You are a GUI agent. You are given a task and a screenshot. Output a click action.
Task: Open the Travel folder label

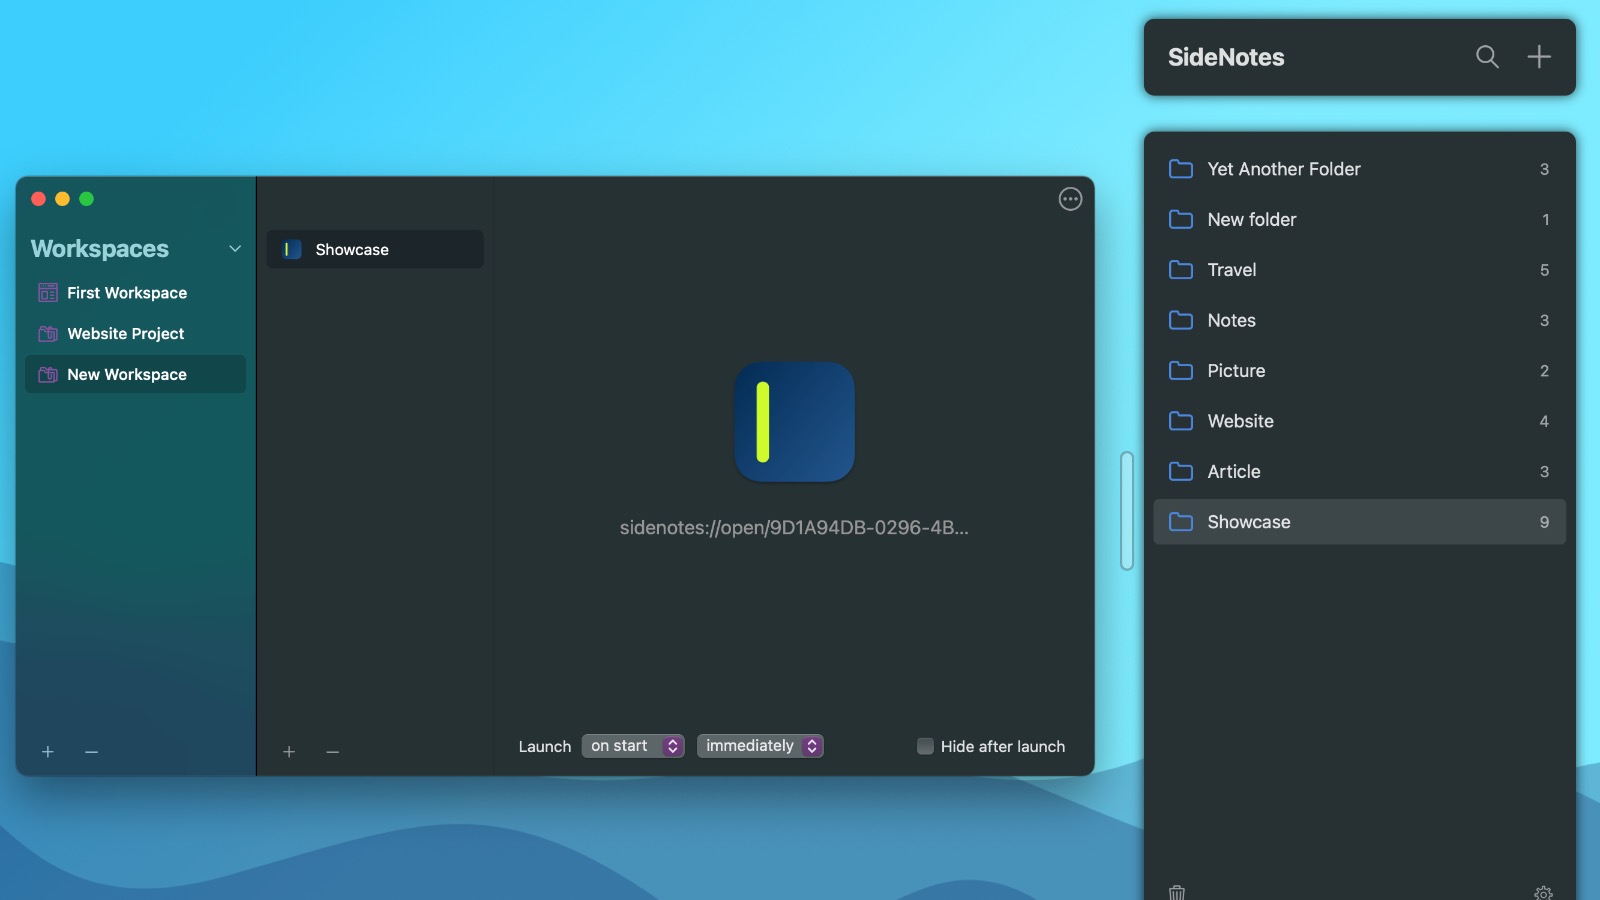click(x=1232, y=270)
